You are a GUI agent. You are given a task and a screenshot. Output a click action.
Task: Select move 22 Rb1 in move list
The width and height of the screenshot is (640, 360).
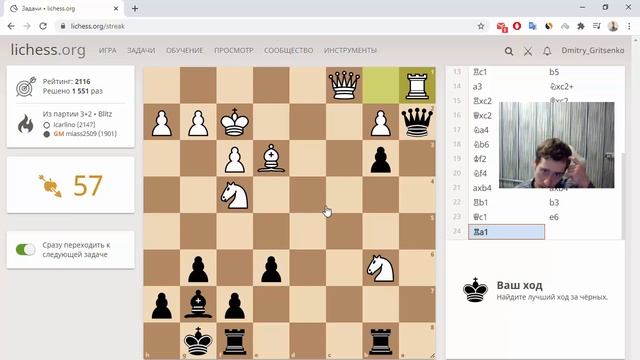coord(506,202)
